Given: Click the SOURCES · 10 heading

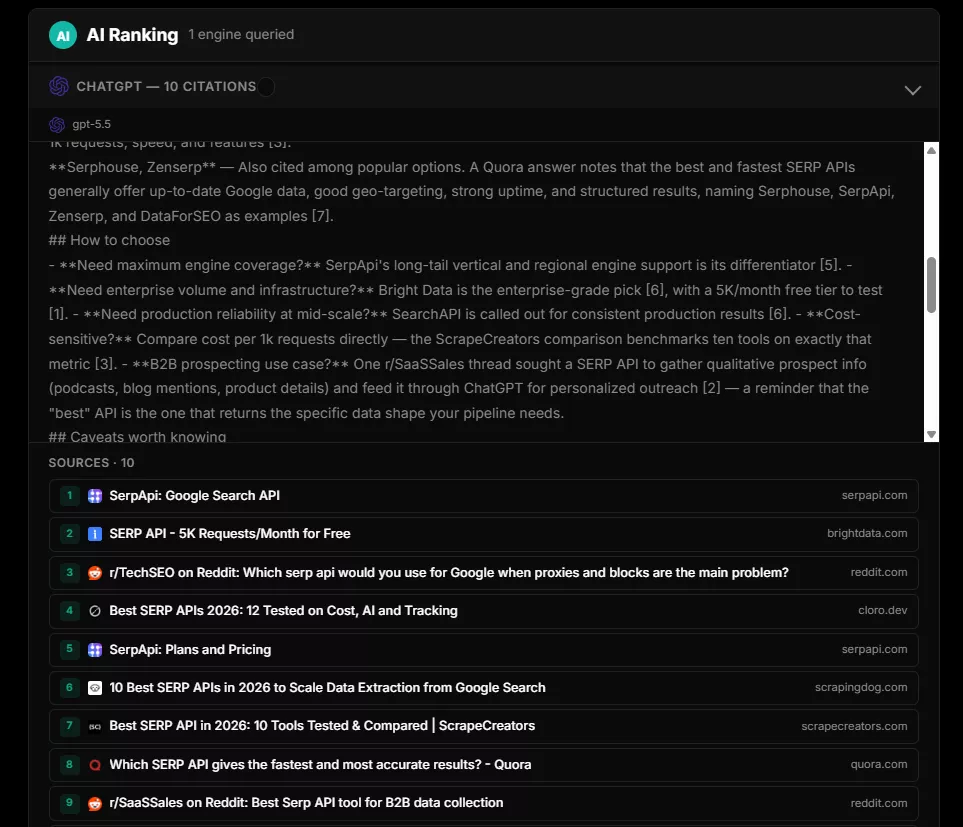Looking at the screenshot, I should 92,463.
